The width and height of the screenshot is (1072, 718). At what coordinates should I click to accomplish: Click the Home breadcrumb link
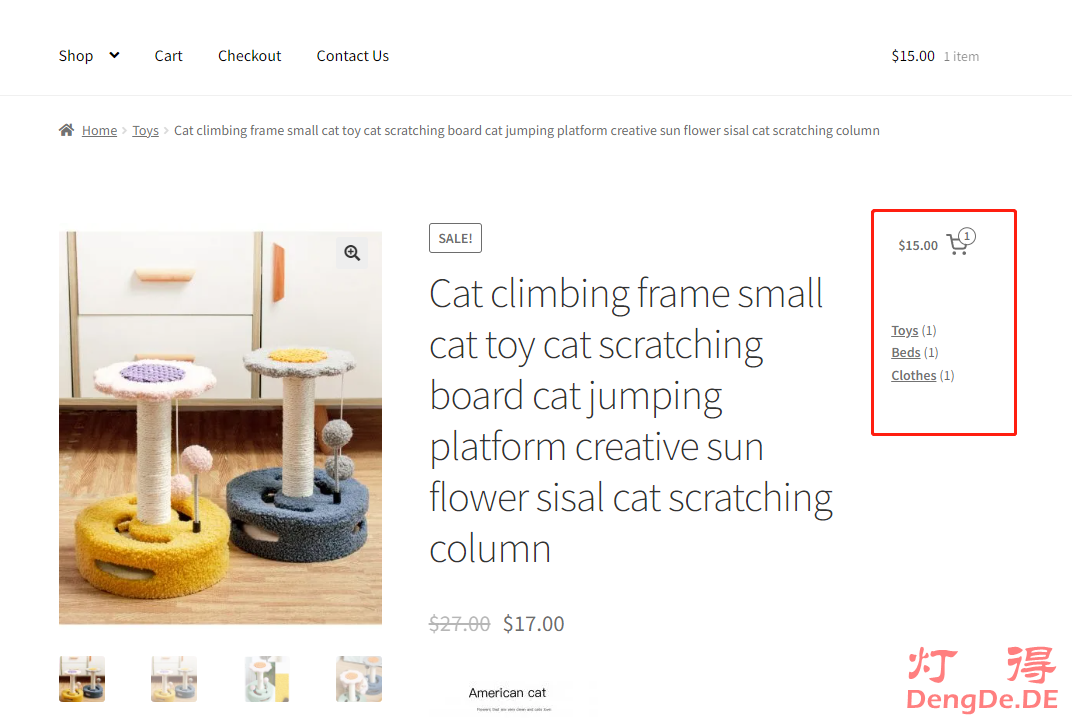coord(99,131)
